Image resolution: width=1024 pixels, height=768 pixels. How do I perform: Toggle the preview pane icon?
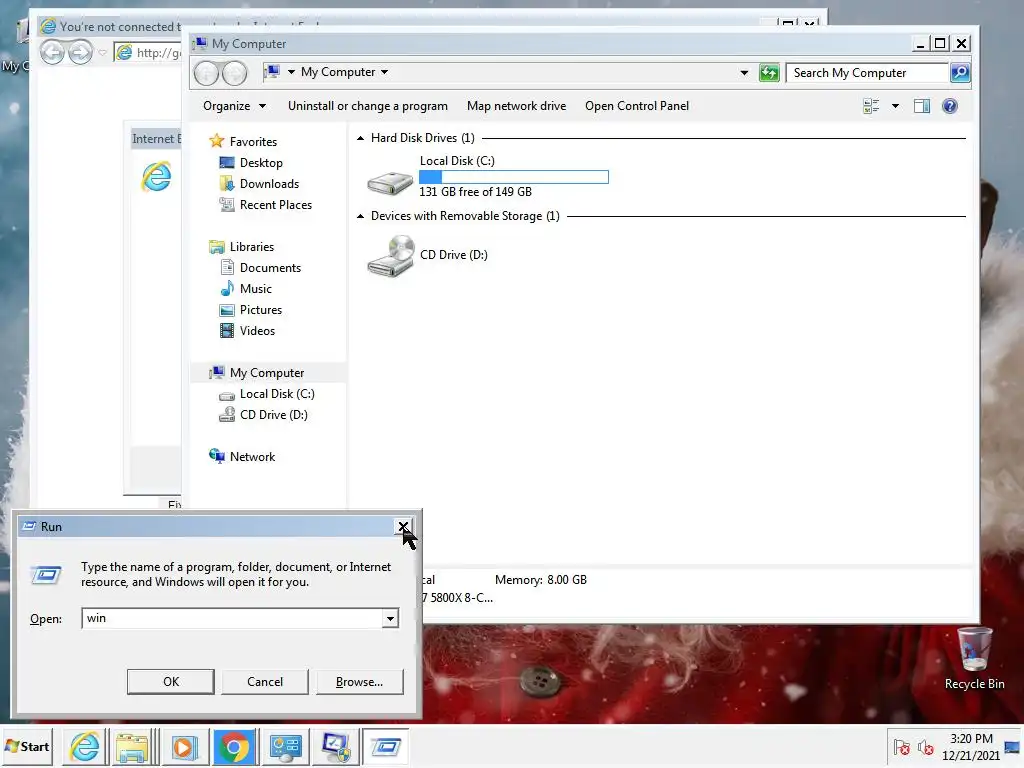point(921,106)
